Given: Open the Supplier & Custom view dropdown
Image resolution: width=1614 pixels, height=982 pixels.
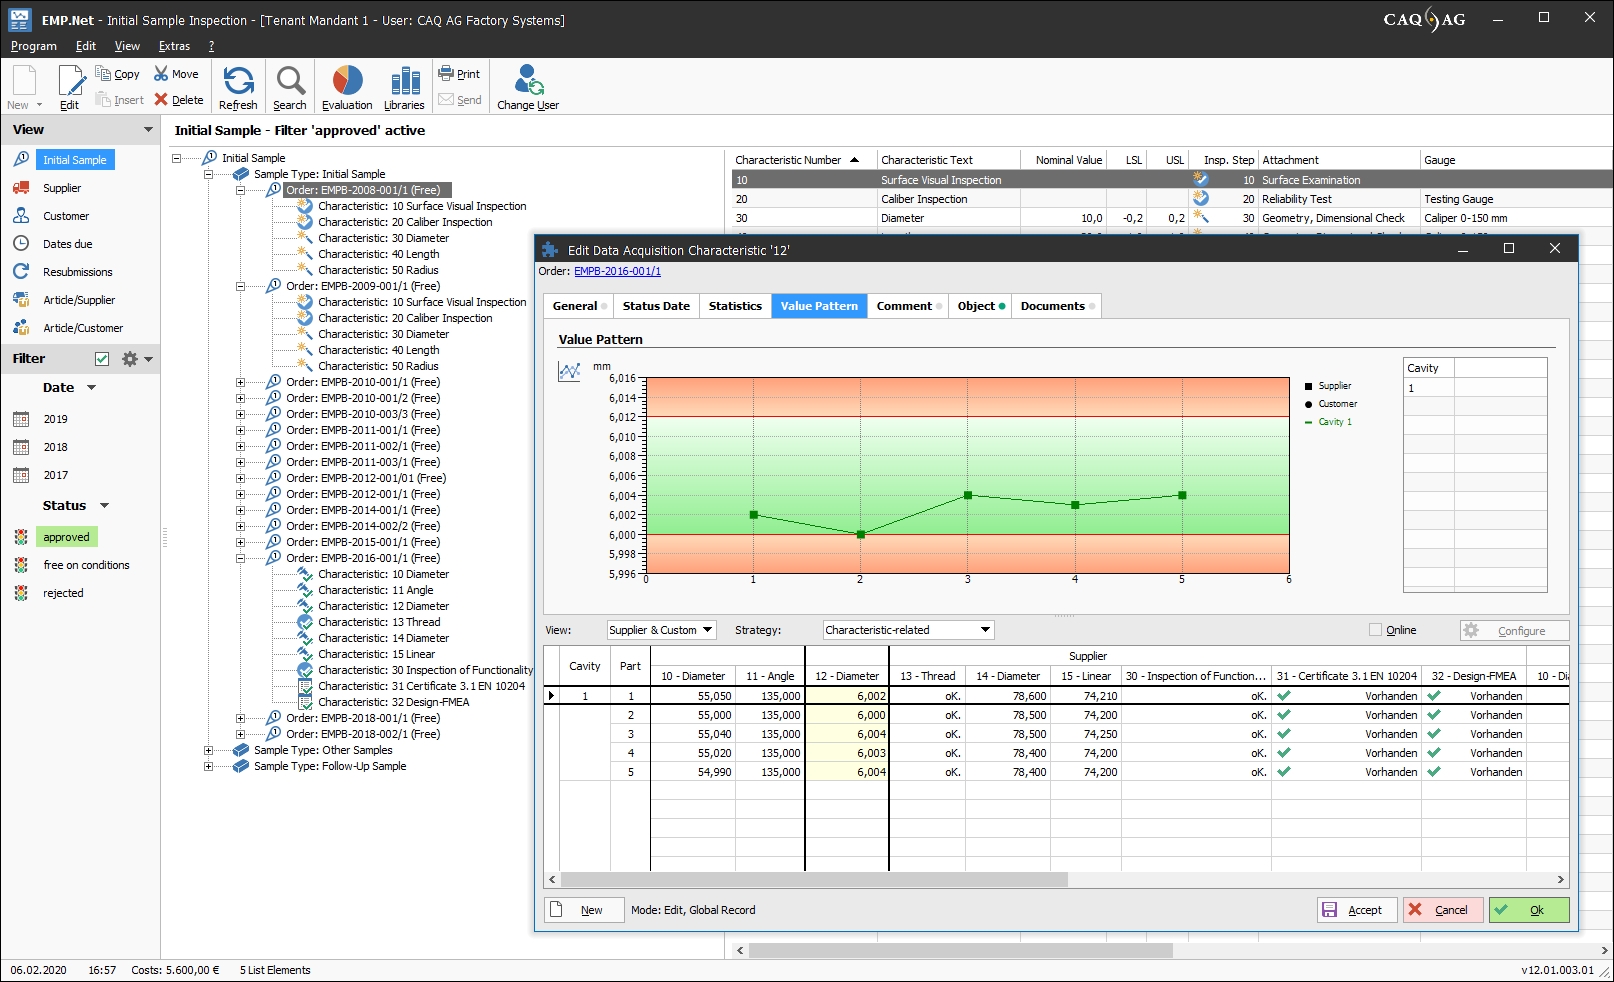Looking at the screenshot, I should [661, 630].
